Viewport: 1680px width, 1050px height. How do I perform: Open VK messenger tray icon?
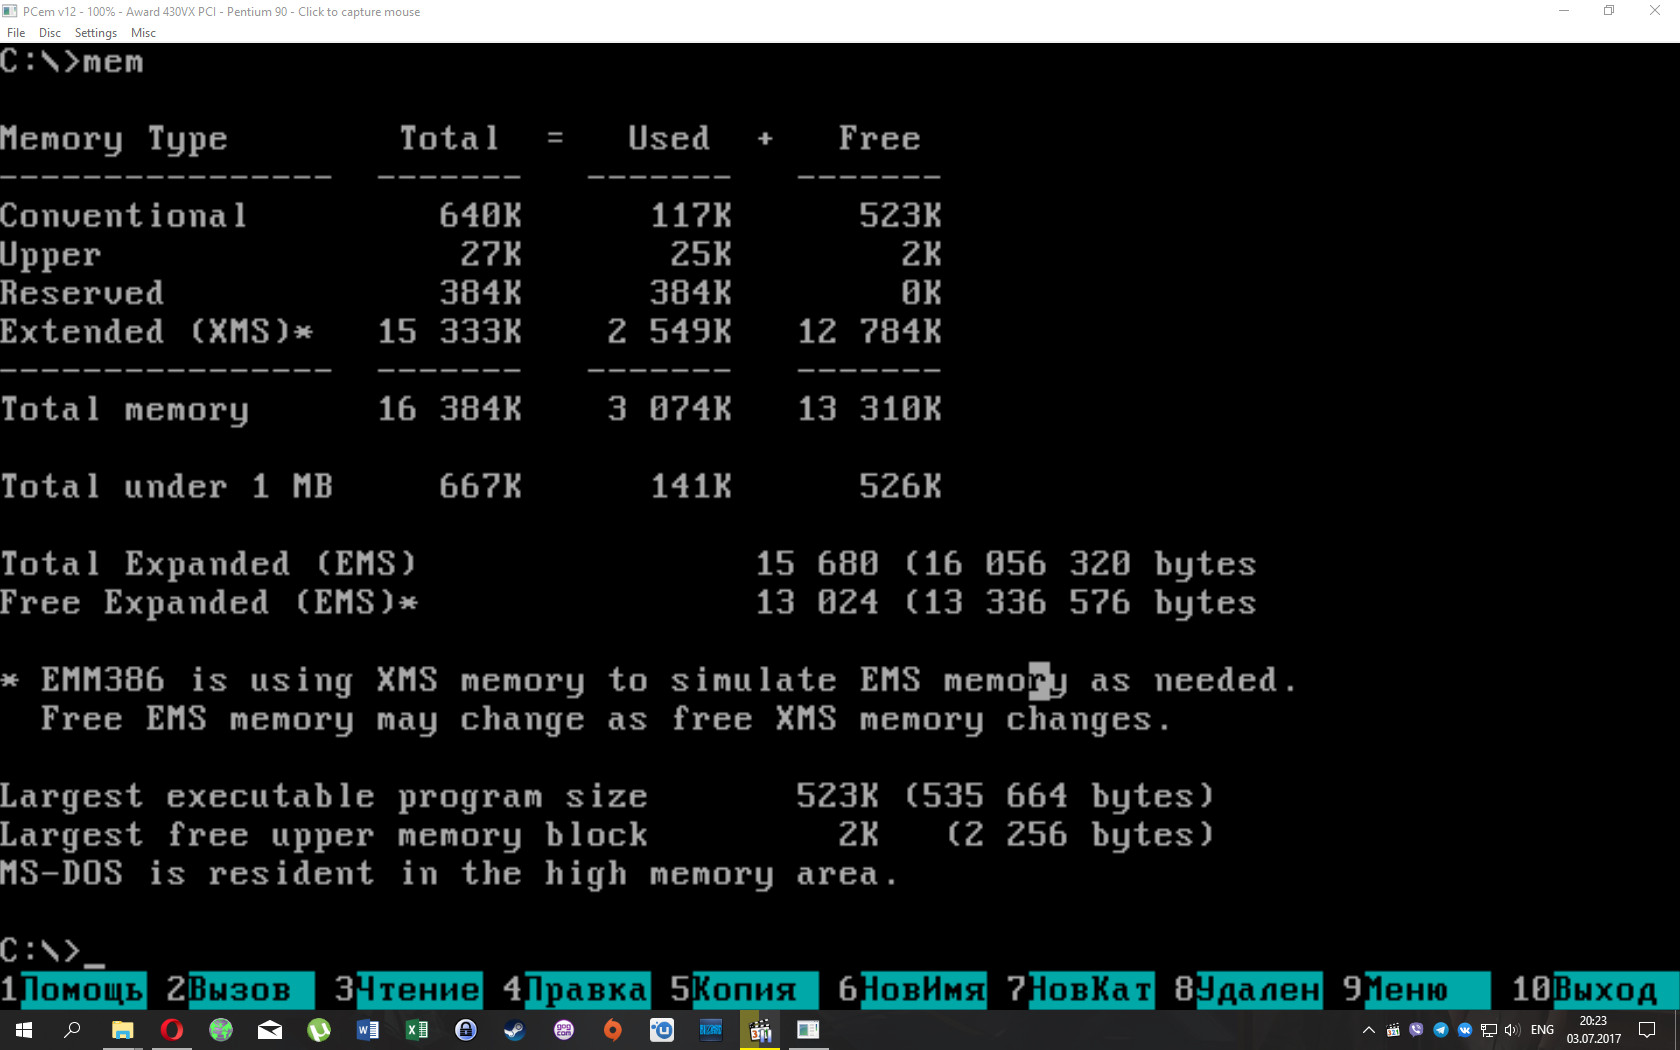[1464, 1030]
